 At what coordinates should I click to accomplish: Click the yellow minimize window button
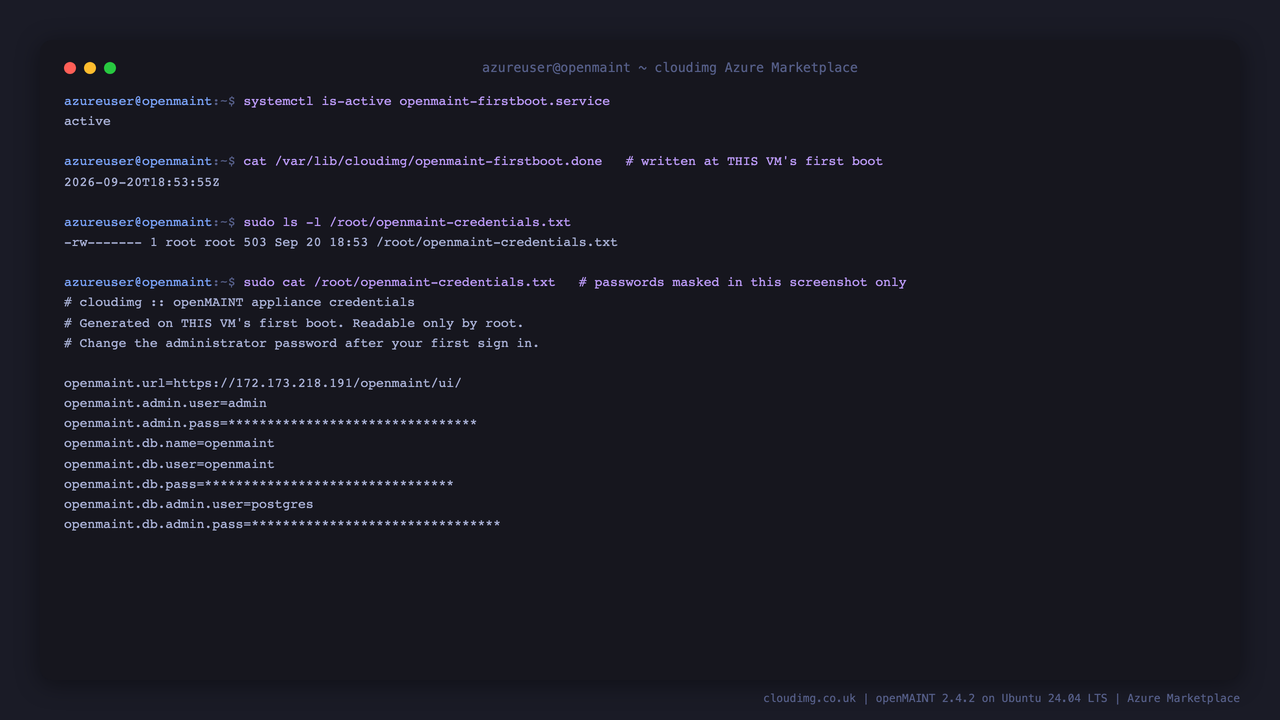pos(90,68)
